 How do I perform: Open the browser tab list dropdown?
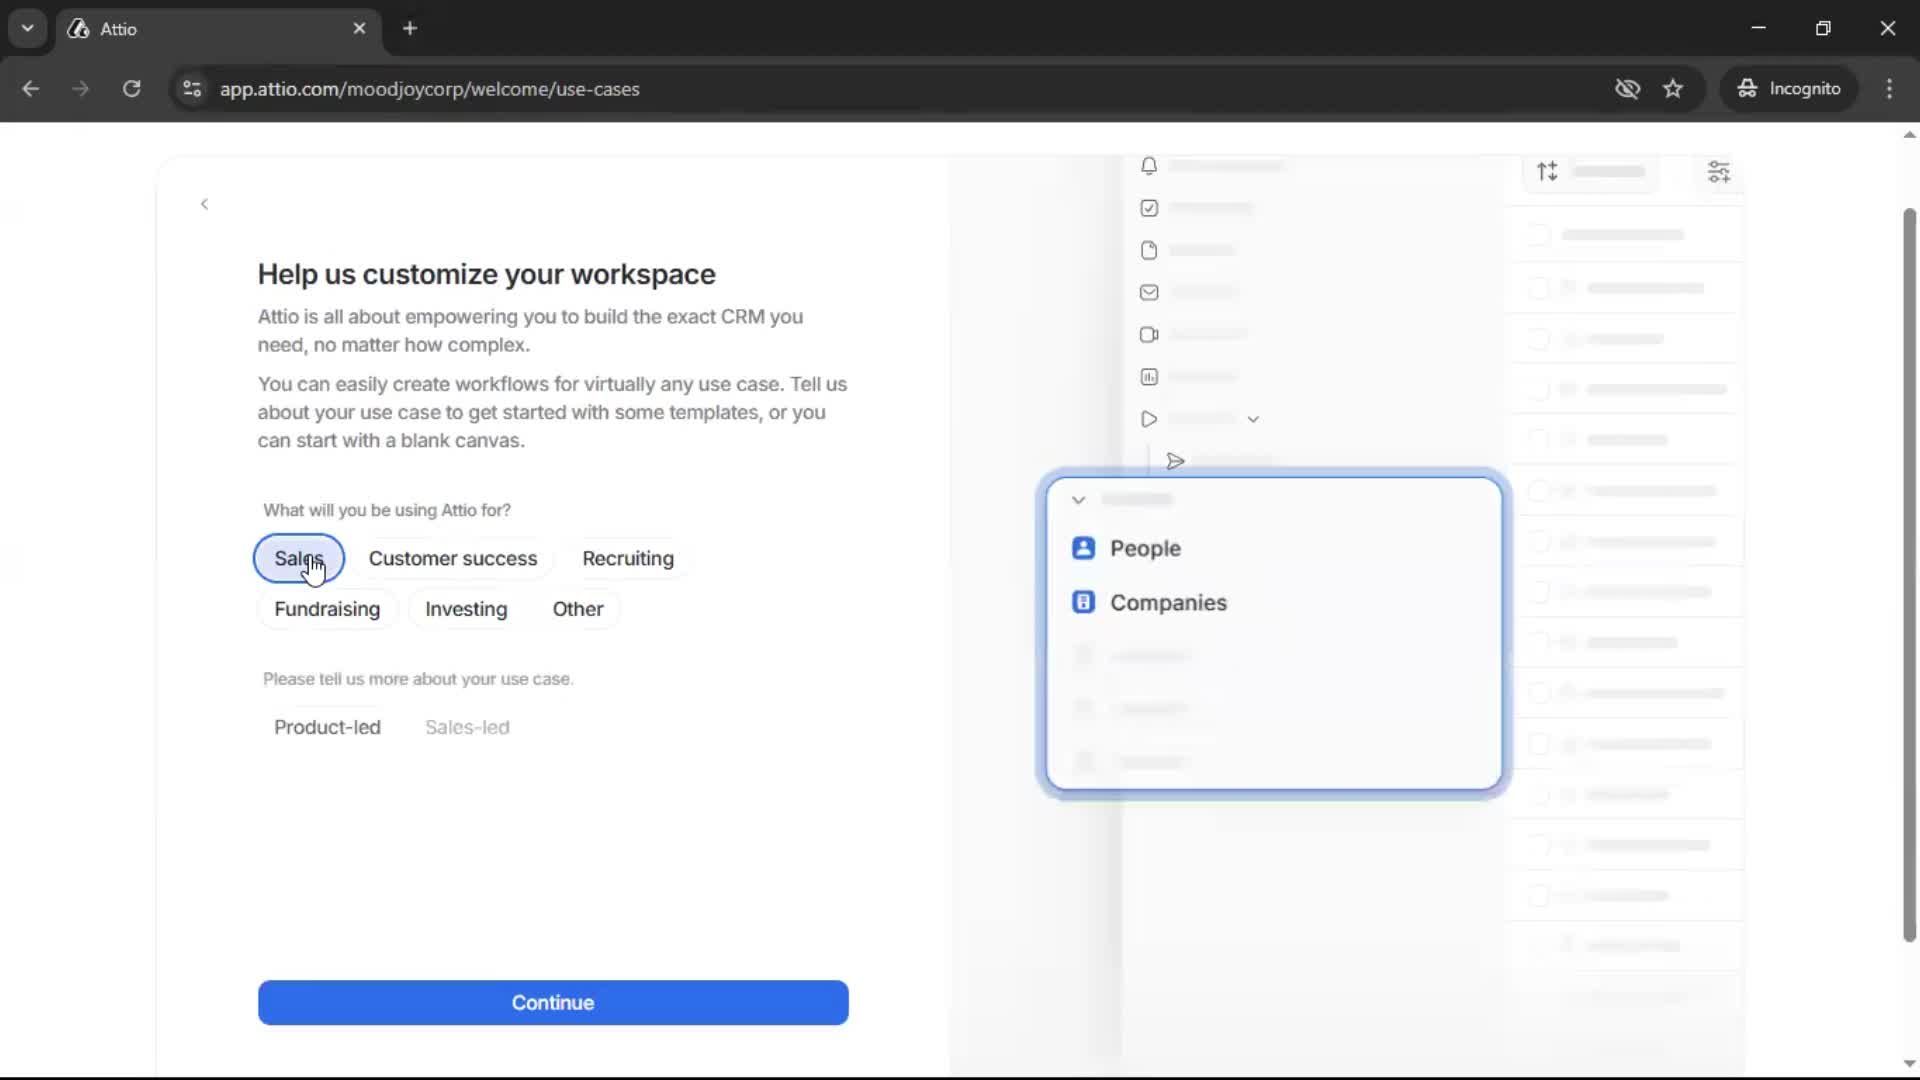[x=27, y=28]
